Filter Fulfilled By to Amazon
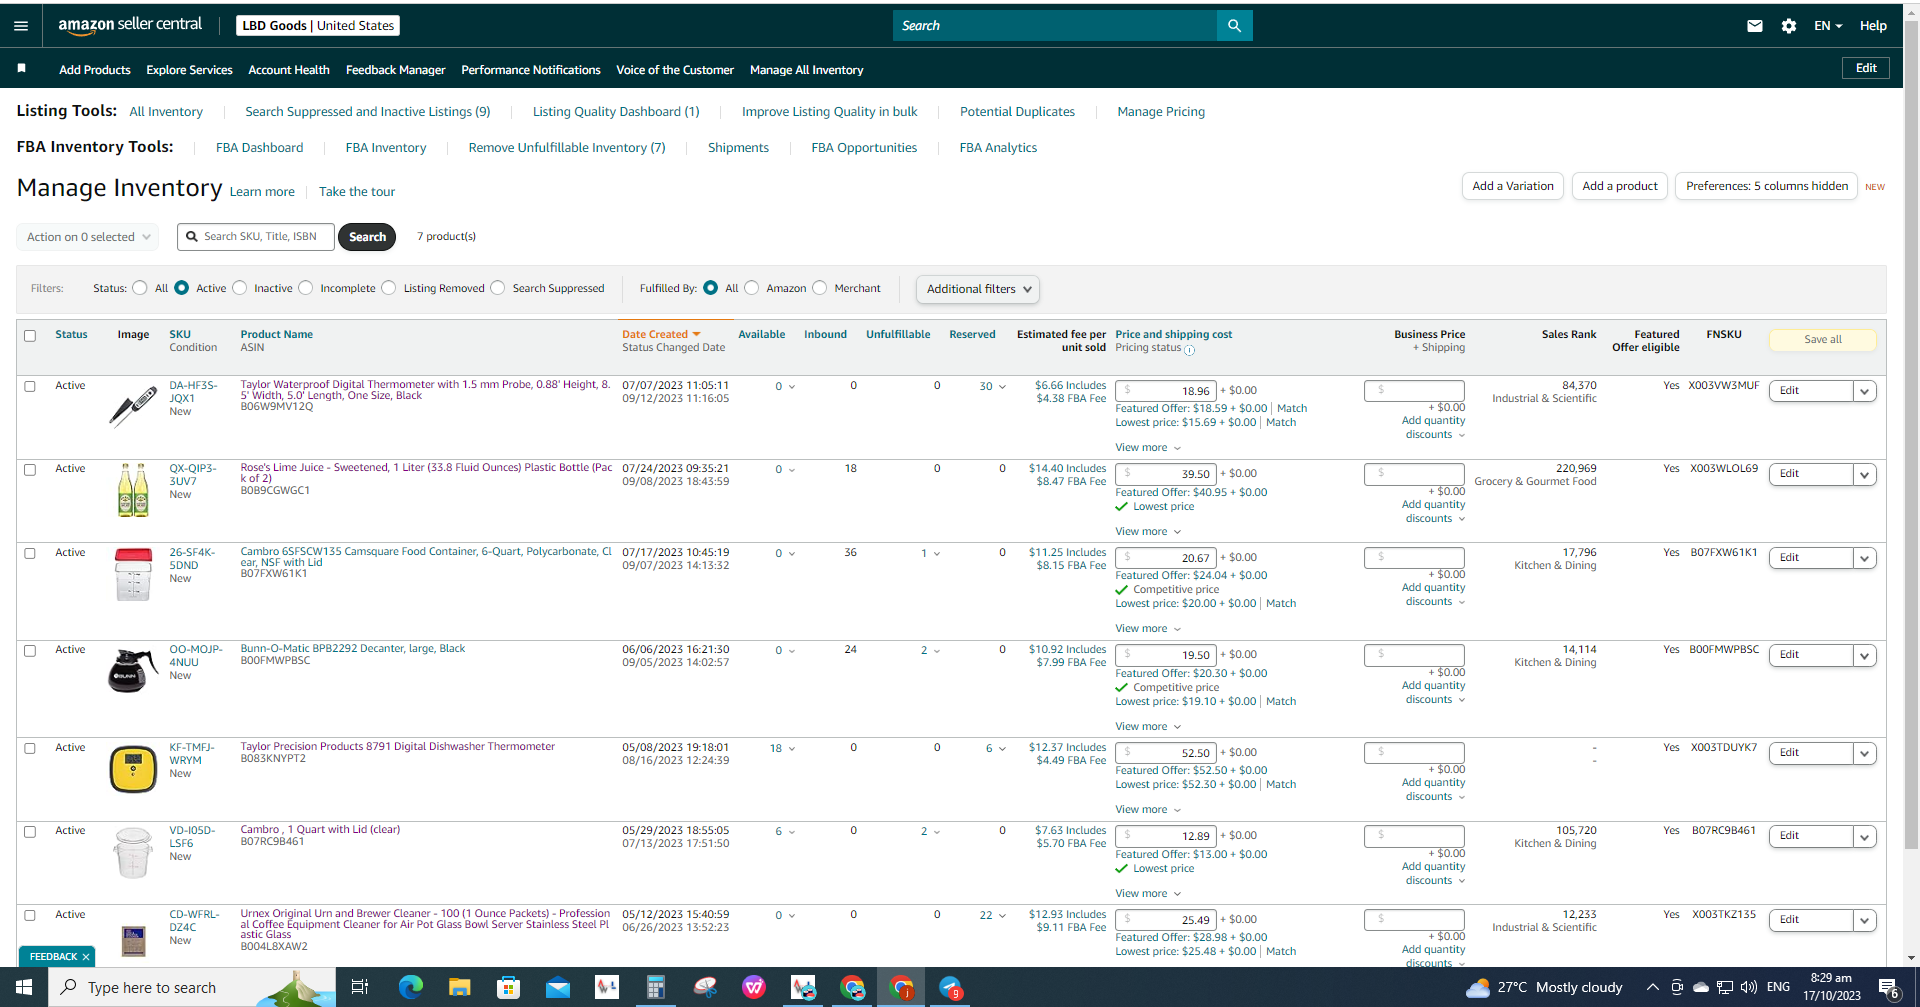 click(751, 288)
